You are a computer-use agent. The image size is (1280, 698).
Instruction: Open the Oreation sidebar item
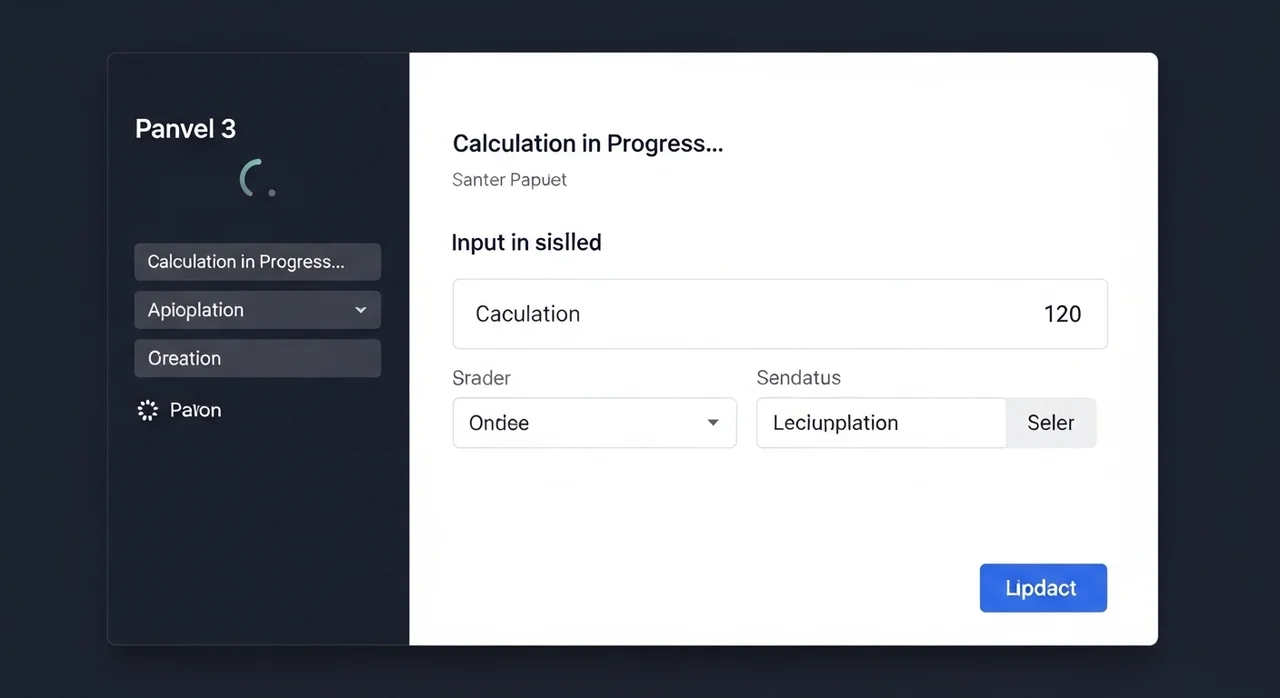257,358
